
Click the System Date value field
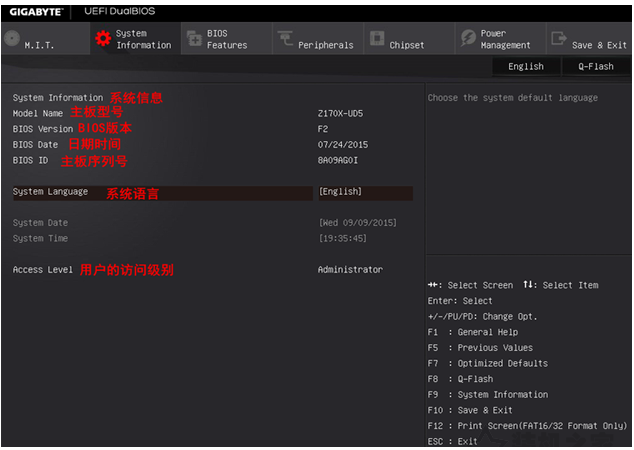(358, 223)
